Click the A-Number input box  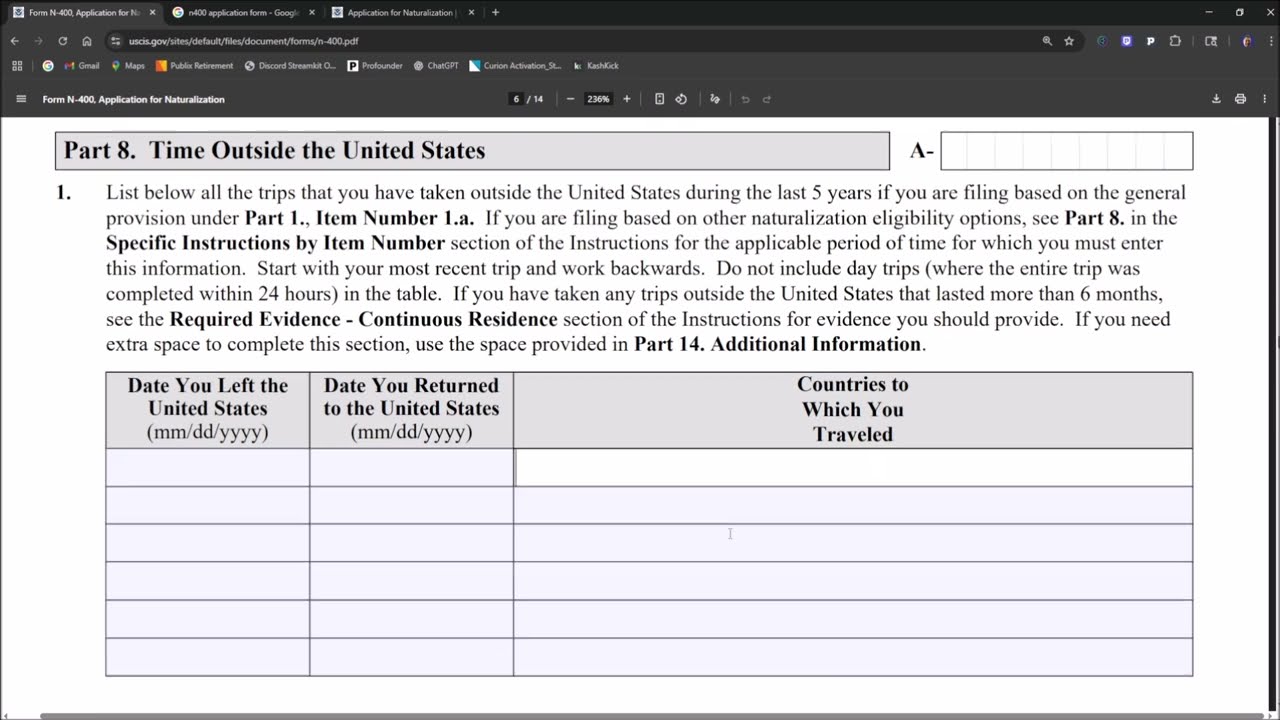point(1066,151)
